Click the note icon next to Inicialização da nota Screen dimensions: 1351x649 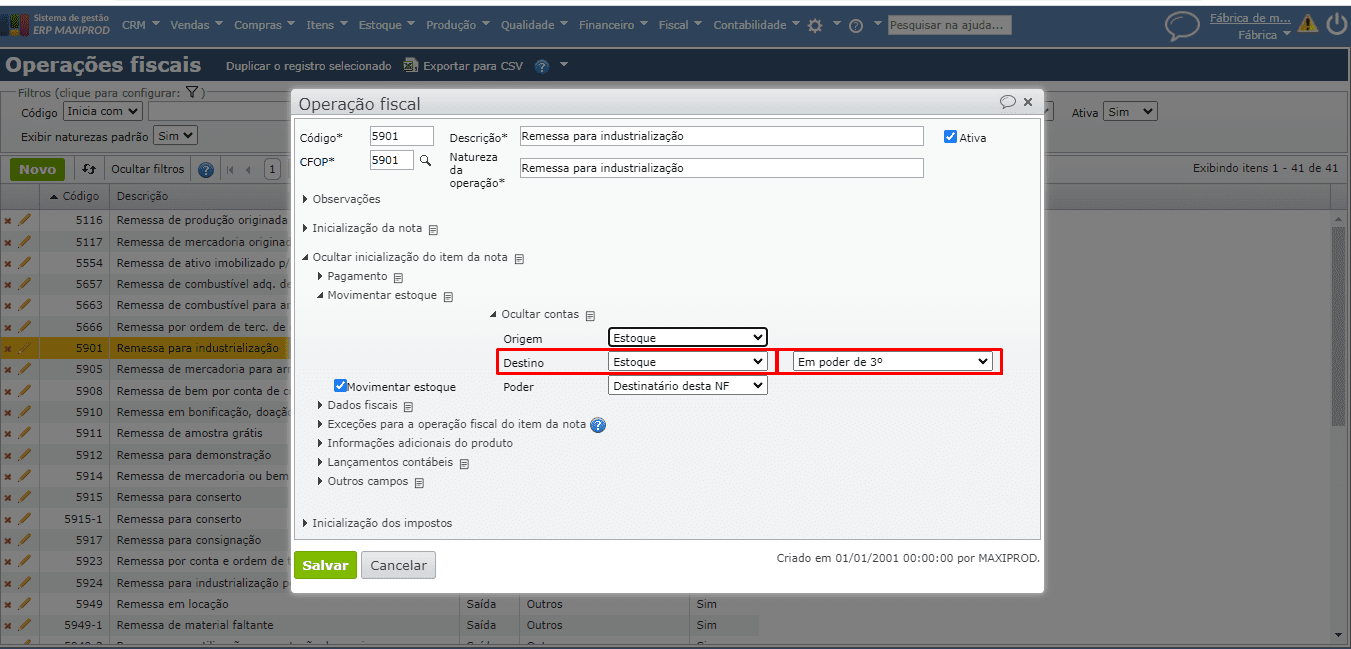tap(433, 229)
